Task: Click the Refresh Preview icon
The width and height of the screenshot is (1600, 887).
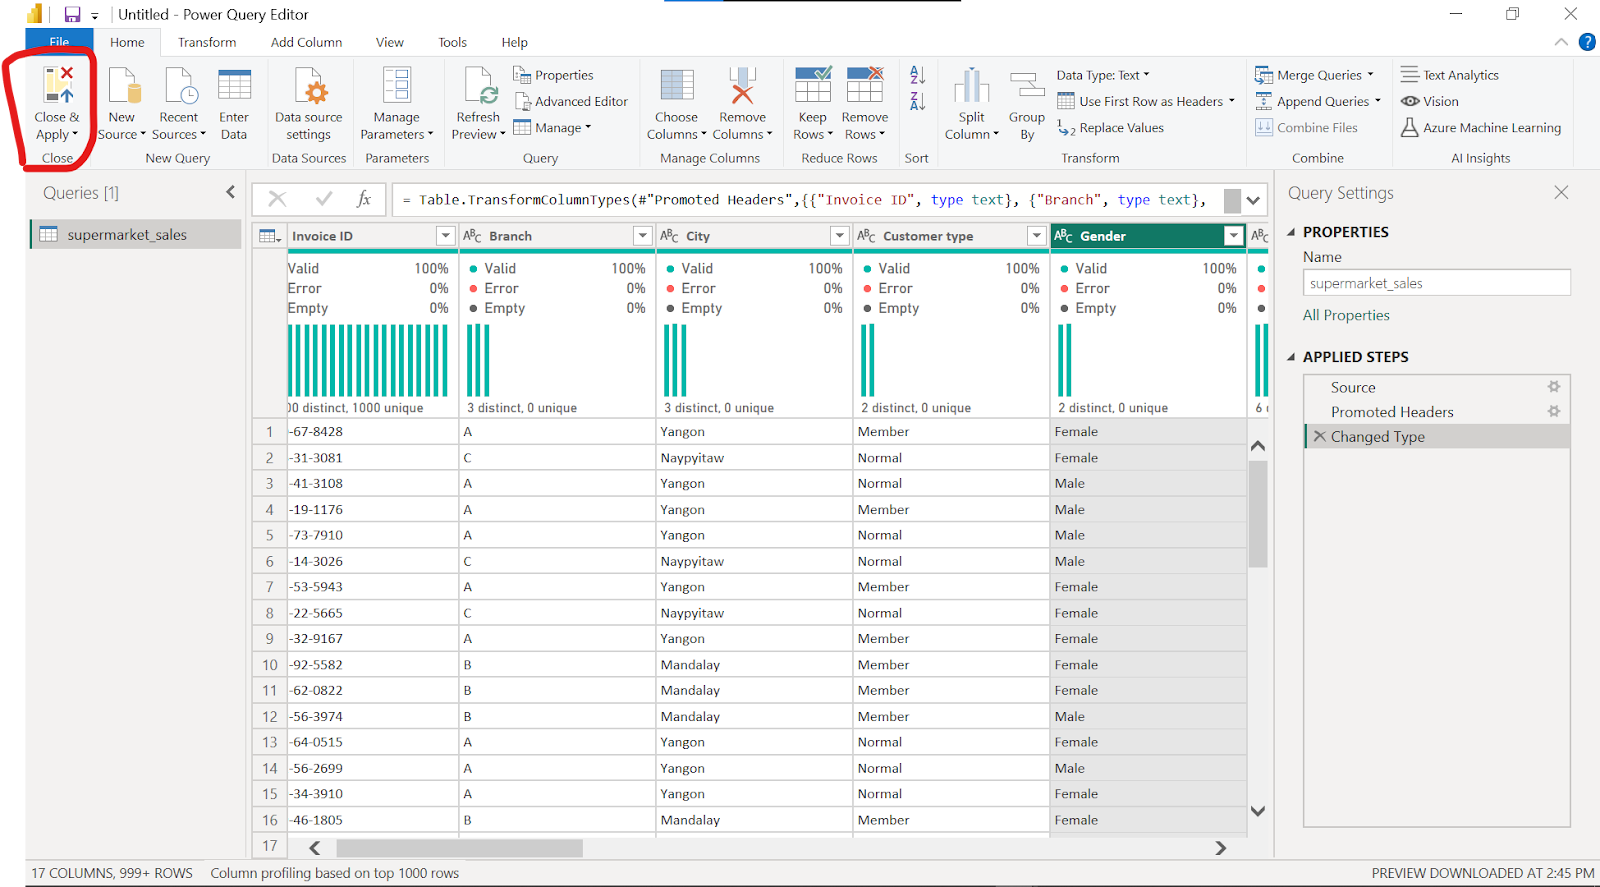Action: point(480,86)
